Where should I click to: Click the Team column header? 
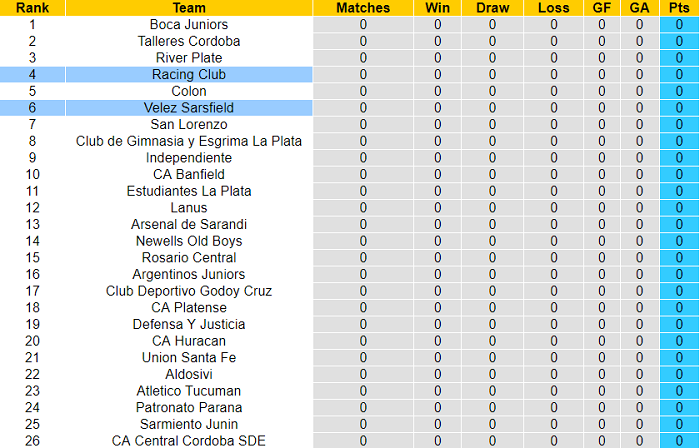pos(189,8)
